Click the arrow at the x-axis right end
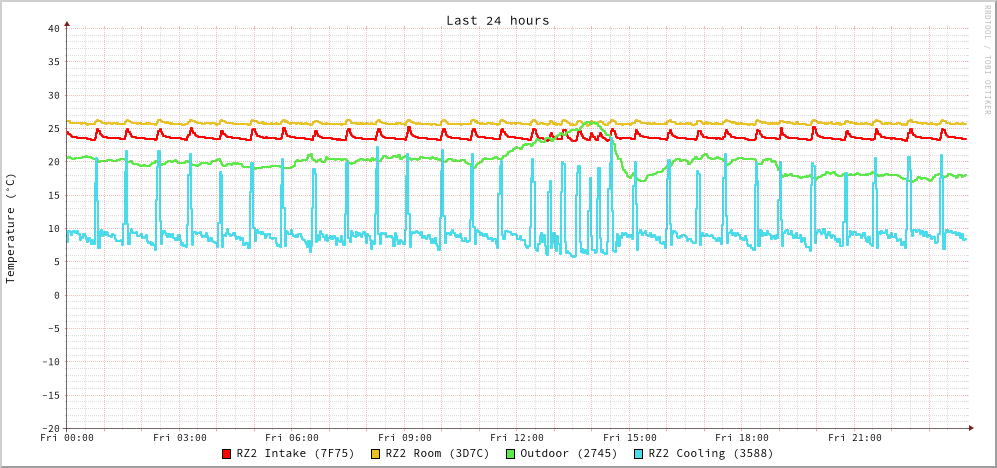The height and width of the screenshot is (468, 997). (x=970, y=428)
